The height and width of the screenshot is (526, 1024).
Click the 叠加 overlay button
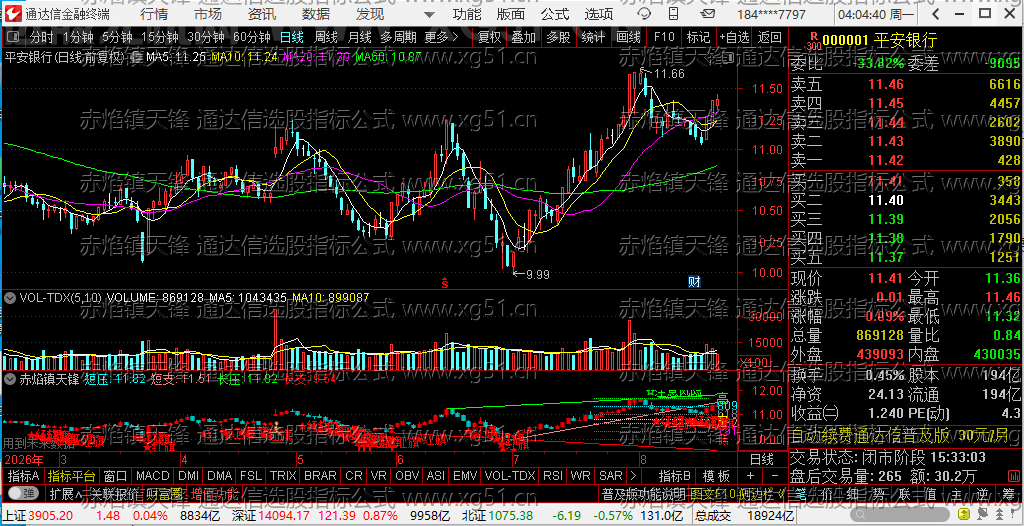[523, 38]
